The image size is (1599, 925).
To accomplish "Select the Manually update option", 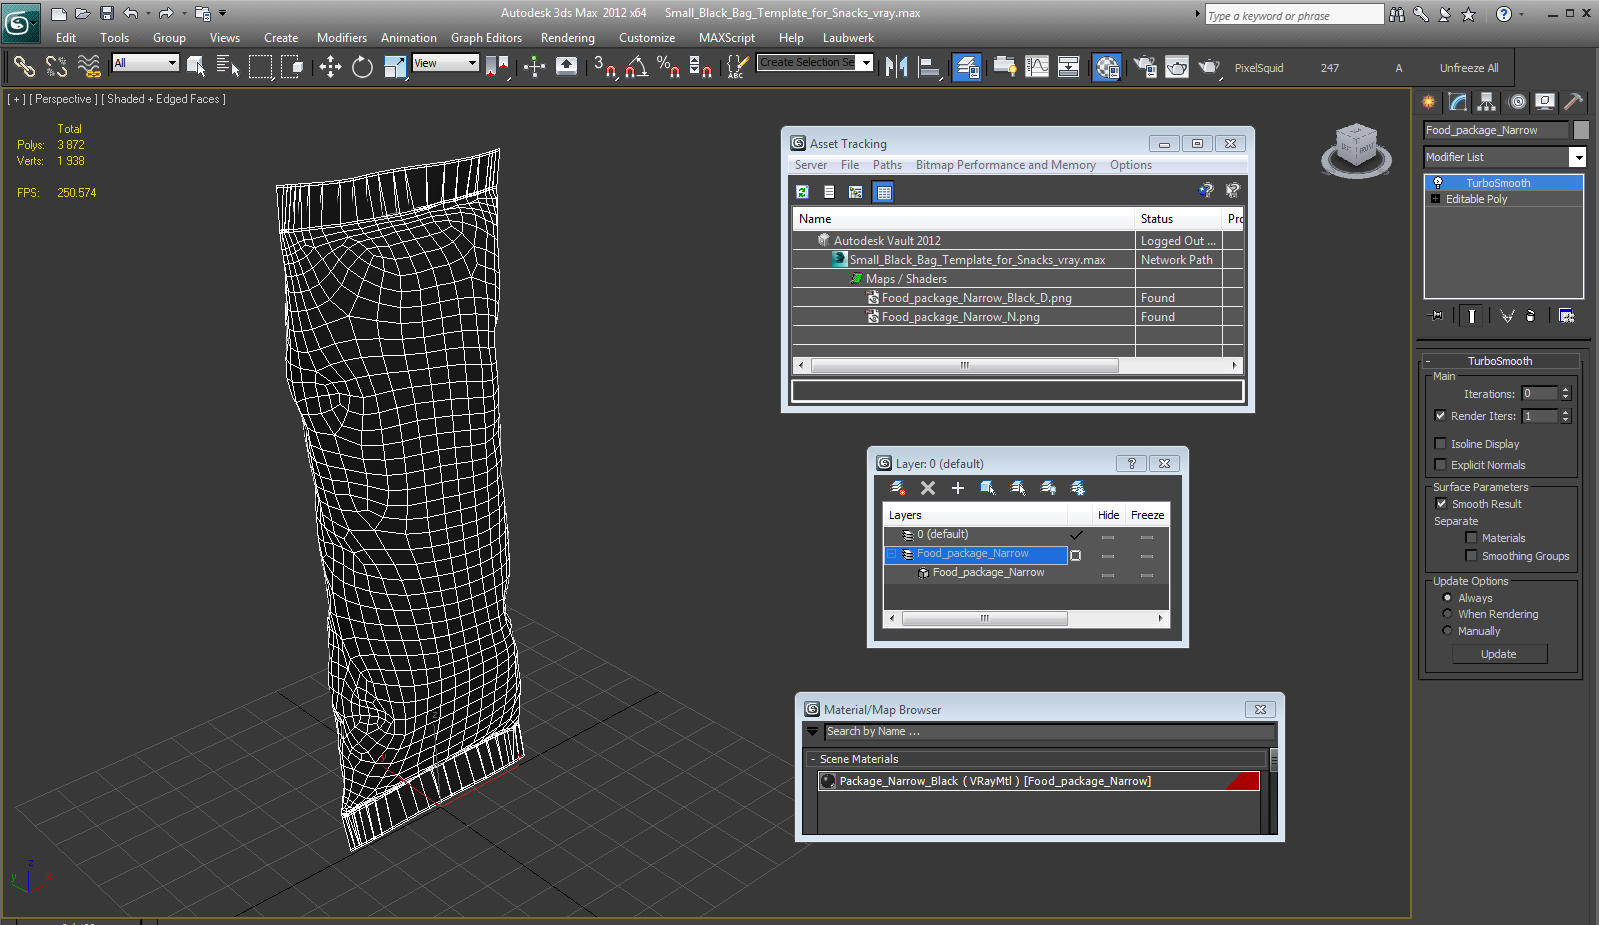I will pos(1447,631).
